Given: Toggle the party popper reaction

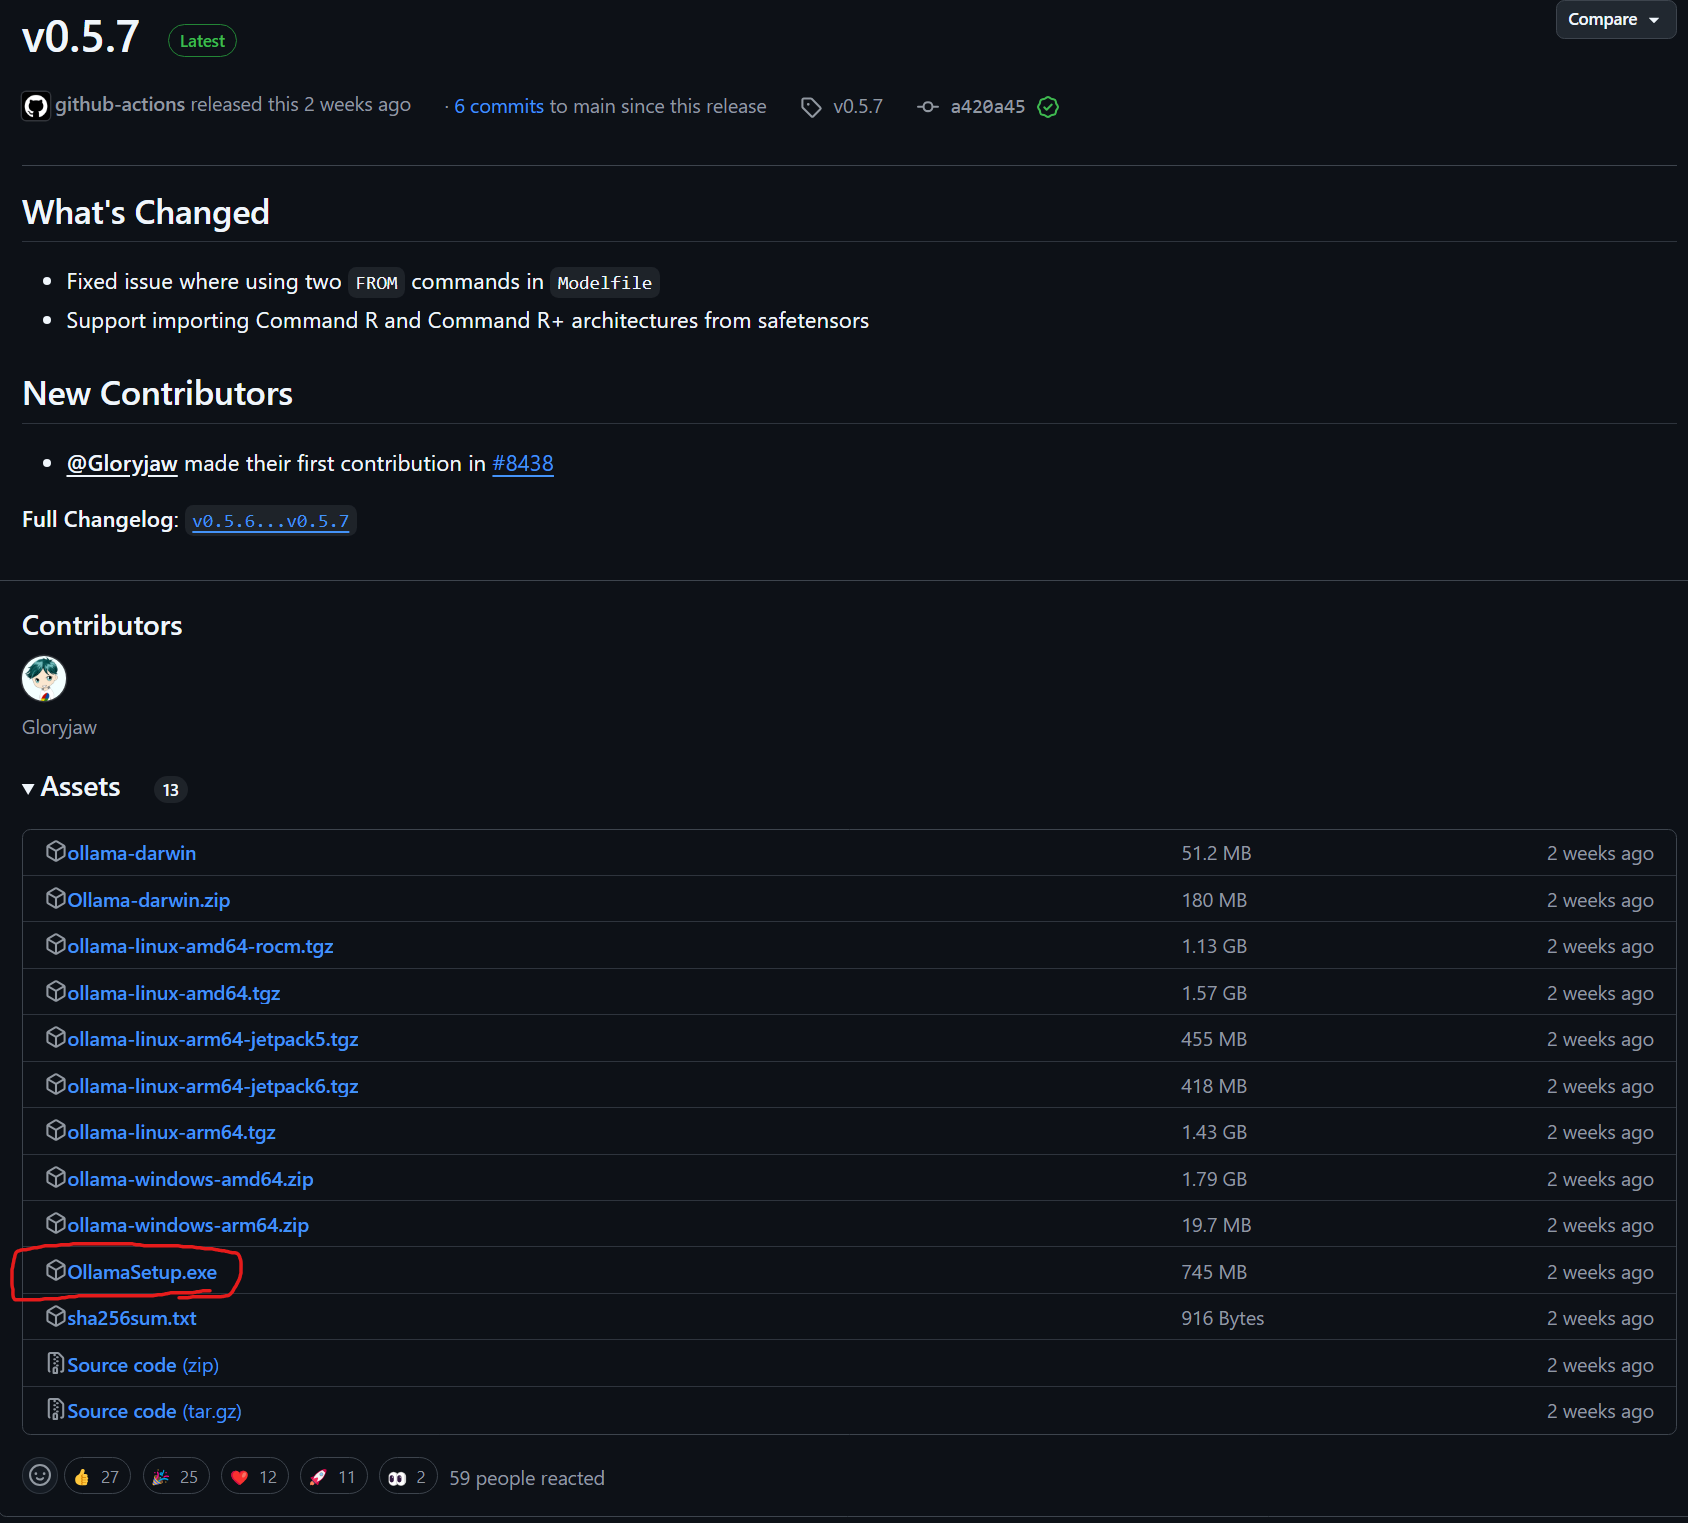Looking at the screenshot, I should click(x=176, y=1476).
